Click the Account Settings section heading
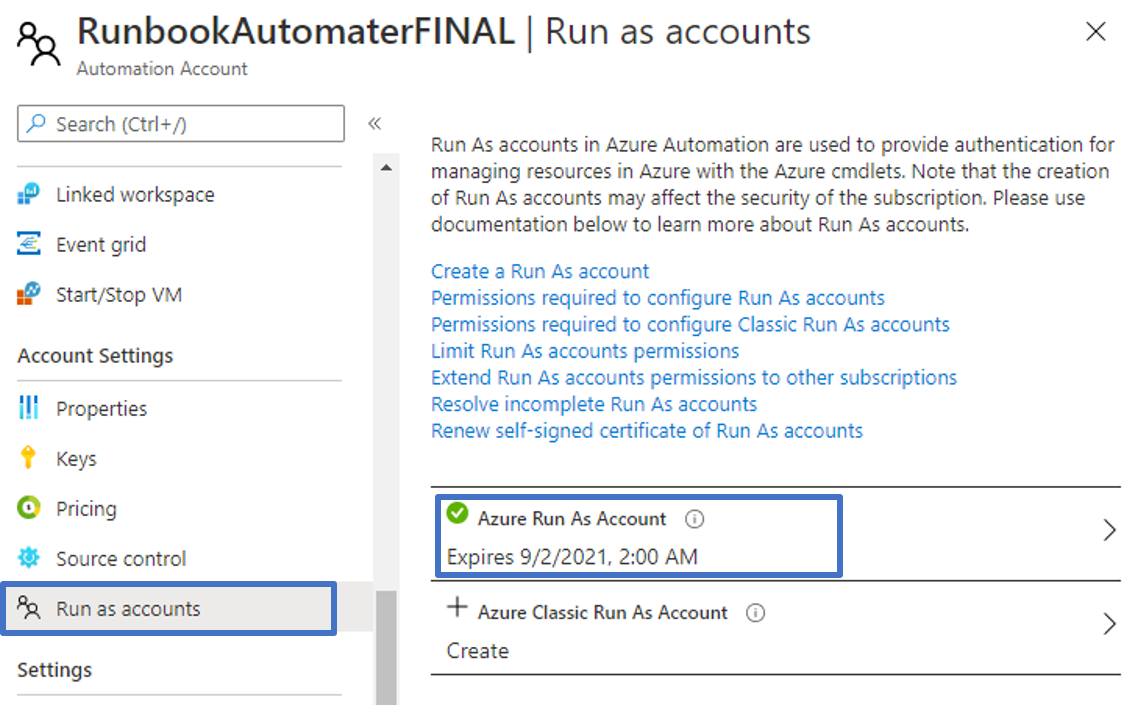This screenshot has height=705, width=1135. pos(96,355)
